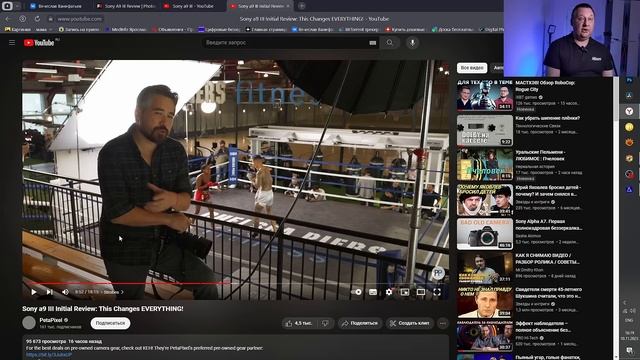Skip to the next video
Viewport: 640px width, 360px height.
click(x=49, y=292)
